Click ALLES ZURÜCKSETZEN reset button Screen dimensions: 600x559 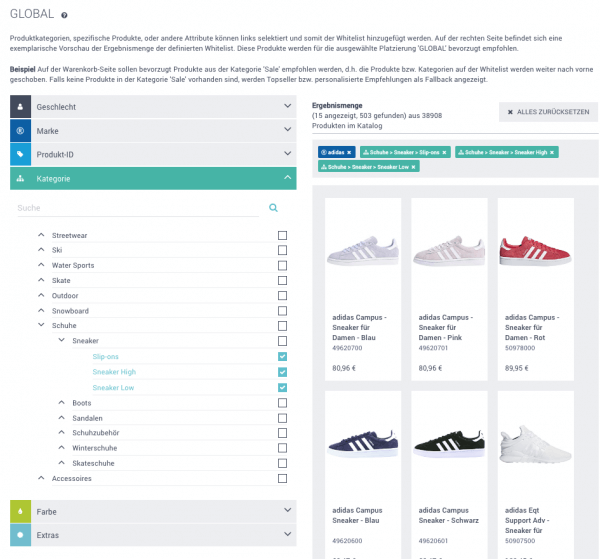pos(548,112)
